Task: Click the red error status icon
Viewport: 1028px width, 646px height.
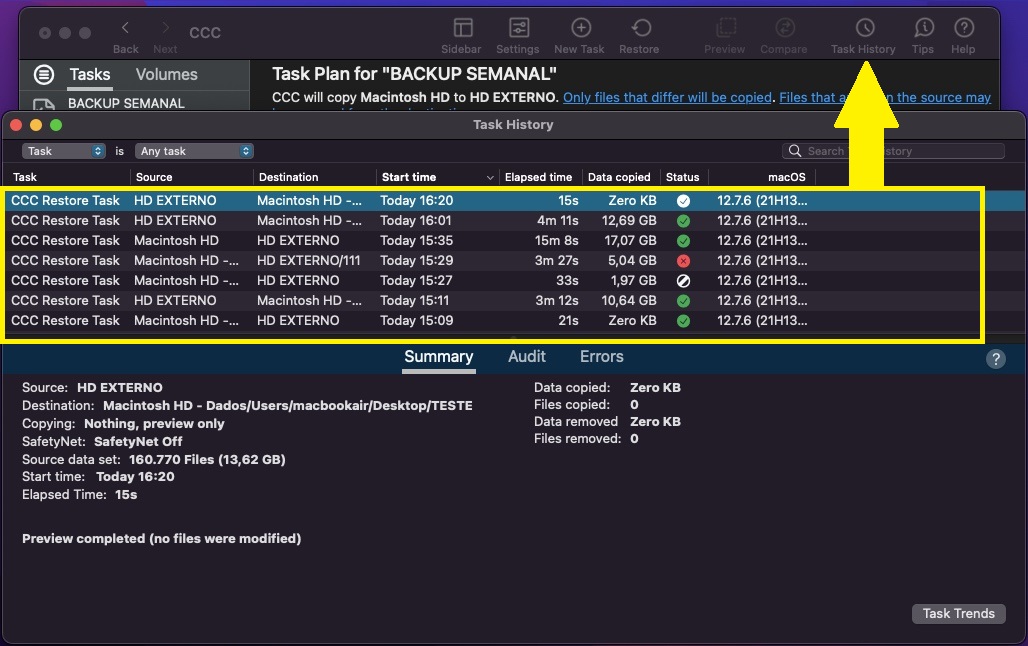Action: click(x=683, y=261)
